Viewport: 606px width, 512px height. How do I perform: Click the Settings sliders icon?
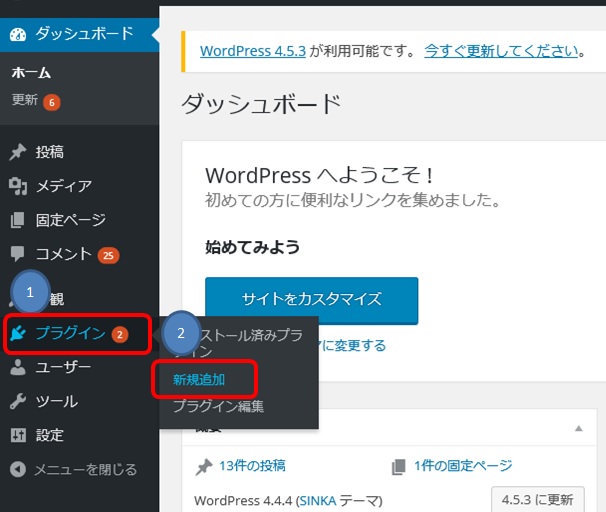click(18, 435)
